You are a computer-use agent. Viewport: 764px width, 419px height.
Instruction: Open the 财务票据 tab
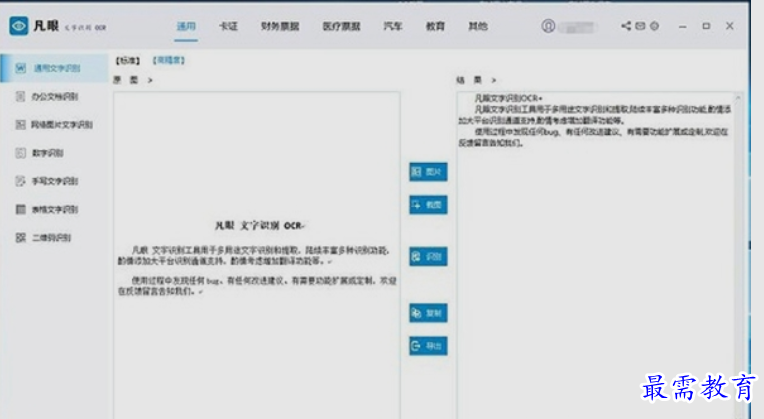(x=280, y=26)
